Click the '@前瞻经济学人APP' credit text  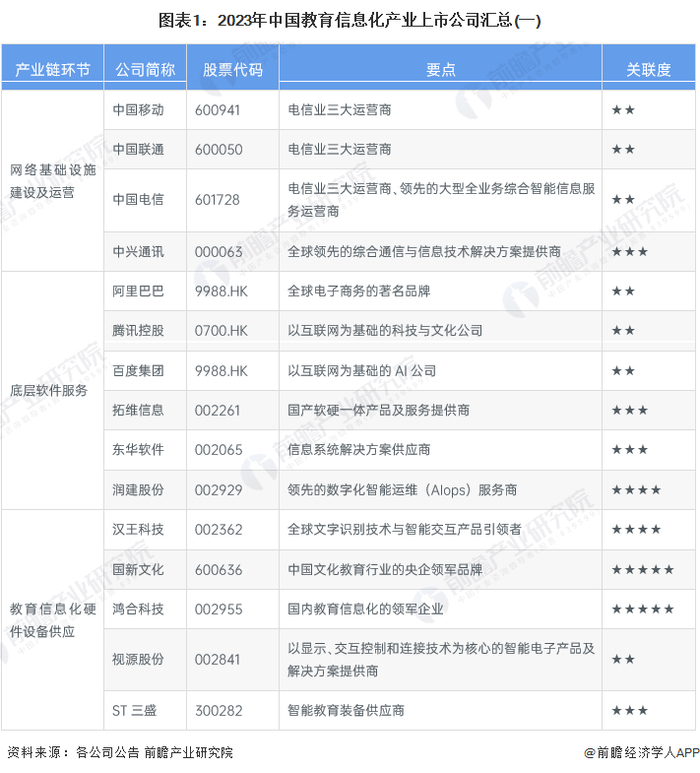[x=641, y=753]
